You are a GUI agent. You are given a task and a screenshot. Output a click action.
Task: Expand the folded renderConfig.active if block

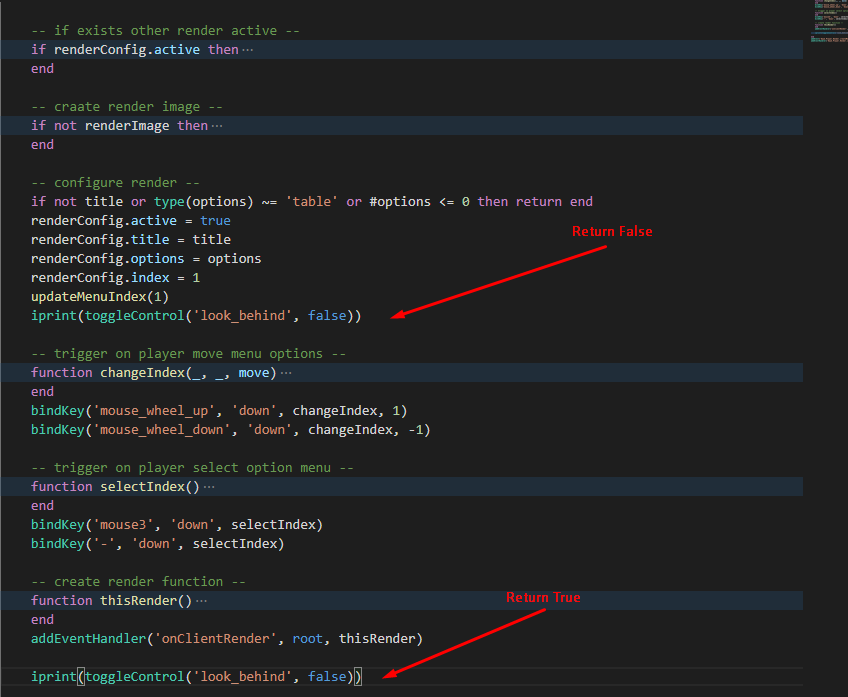click(247, 48)
